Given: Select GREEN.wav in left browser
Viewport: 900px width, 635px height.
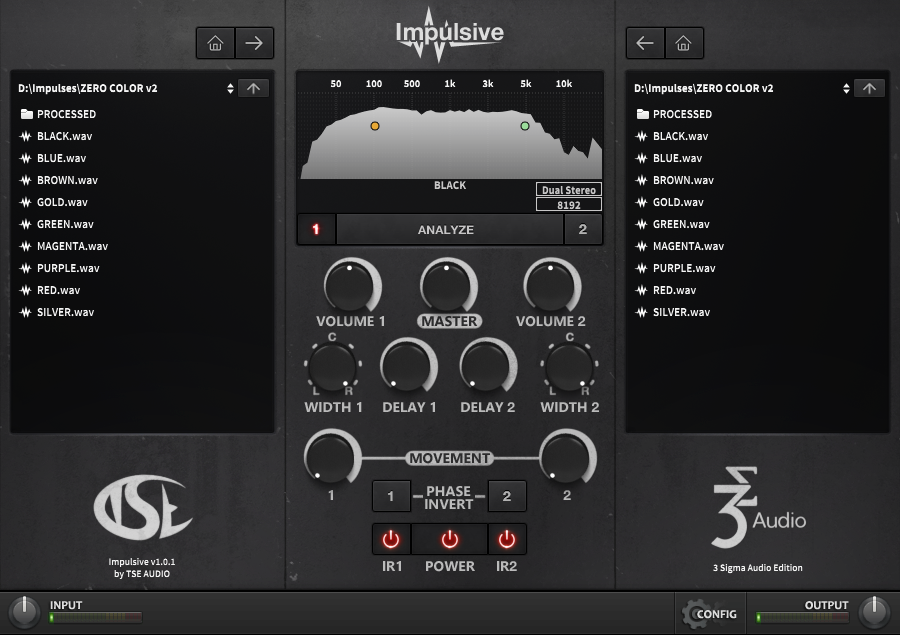Looking at the screenshot, I should pos(56,224).
